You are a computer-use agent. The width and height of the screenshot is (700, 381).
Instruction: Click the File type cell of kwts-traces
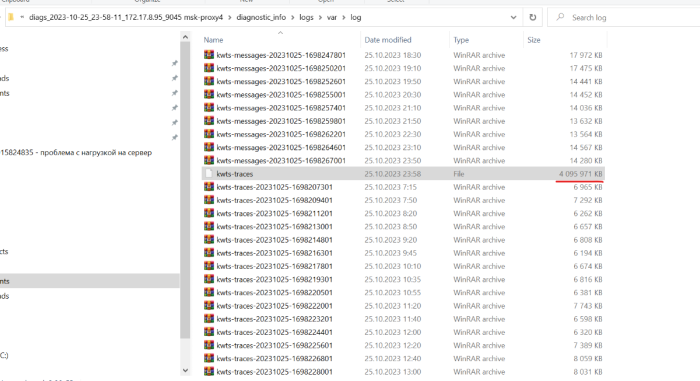pos(458,174)
